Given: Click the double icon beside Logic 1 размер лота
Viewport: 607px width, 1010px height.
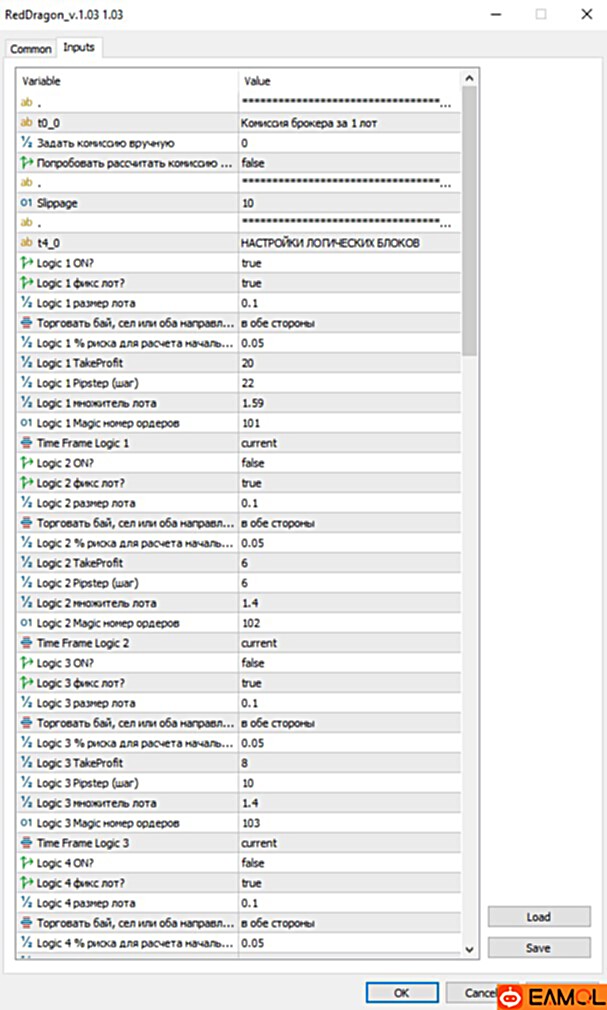Looking at the screenshot, I should (x=26, y=302).
